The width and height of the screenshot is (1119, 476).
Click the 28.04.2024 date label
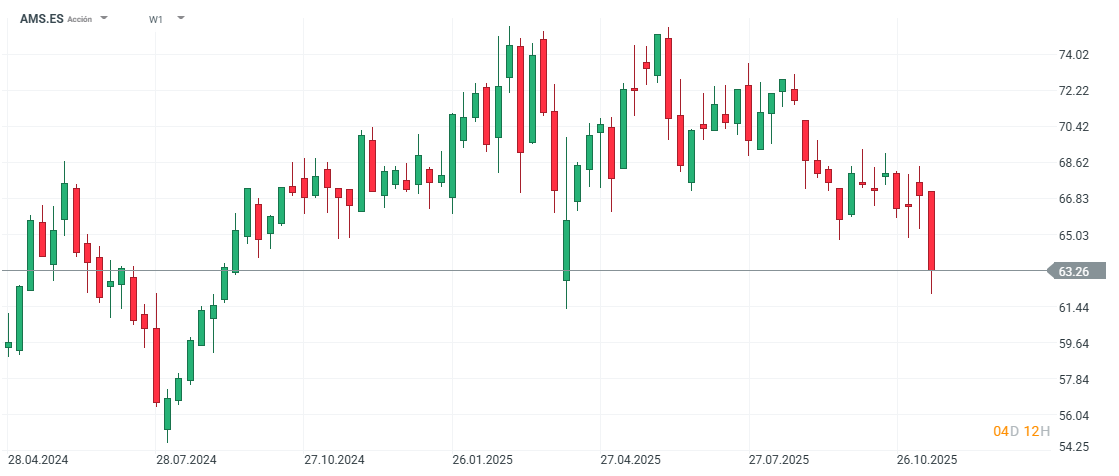38,460
